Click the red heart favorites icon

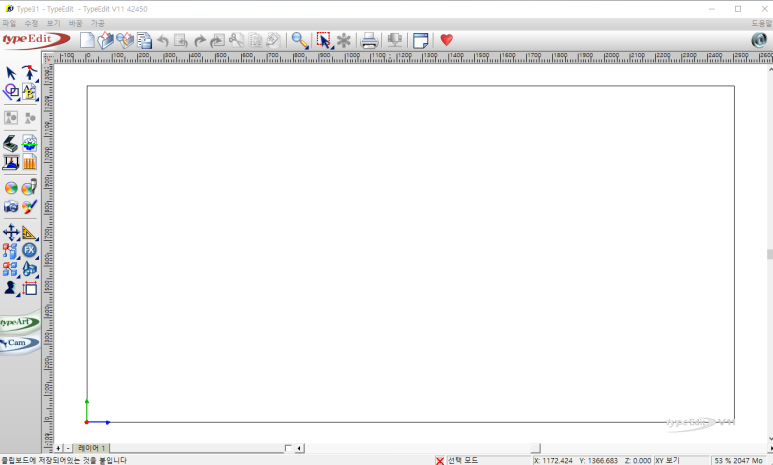[x=447, y=40]
